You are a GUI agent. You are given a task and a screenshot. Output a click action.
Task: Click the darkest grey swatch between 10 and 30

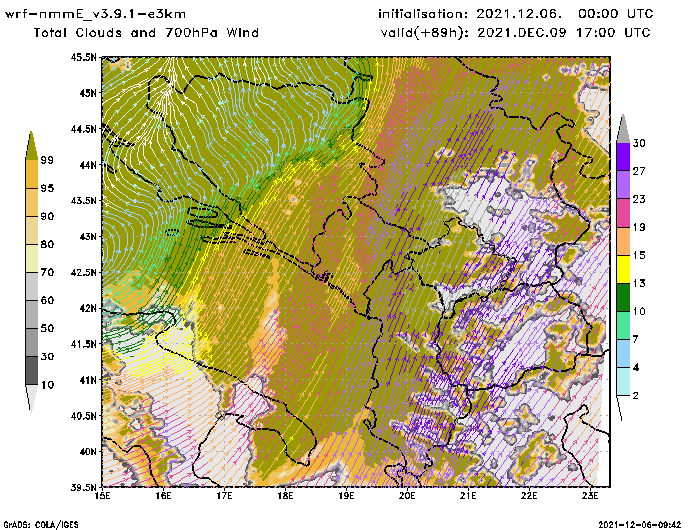pos(31,371)
